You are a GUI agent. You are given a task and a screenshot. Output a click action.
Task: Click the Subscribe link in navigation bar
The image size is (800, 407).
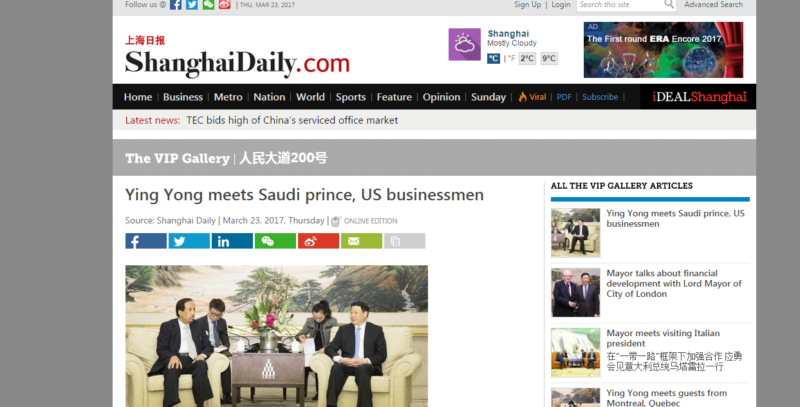point(600,97)
